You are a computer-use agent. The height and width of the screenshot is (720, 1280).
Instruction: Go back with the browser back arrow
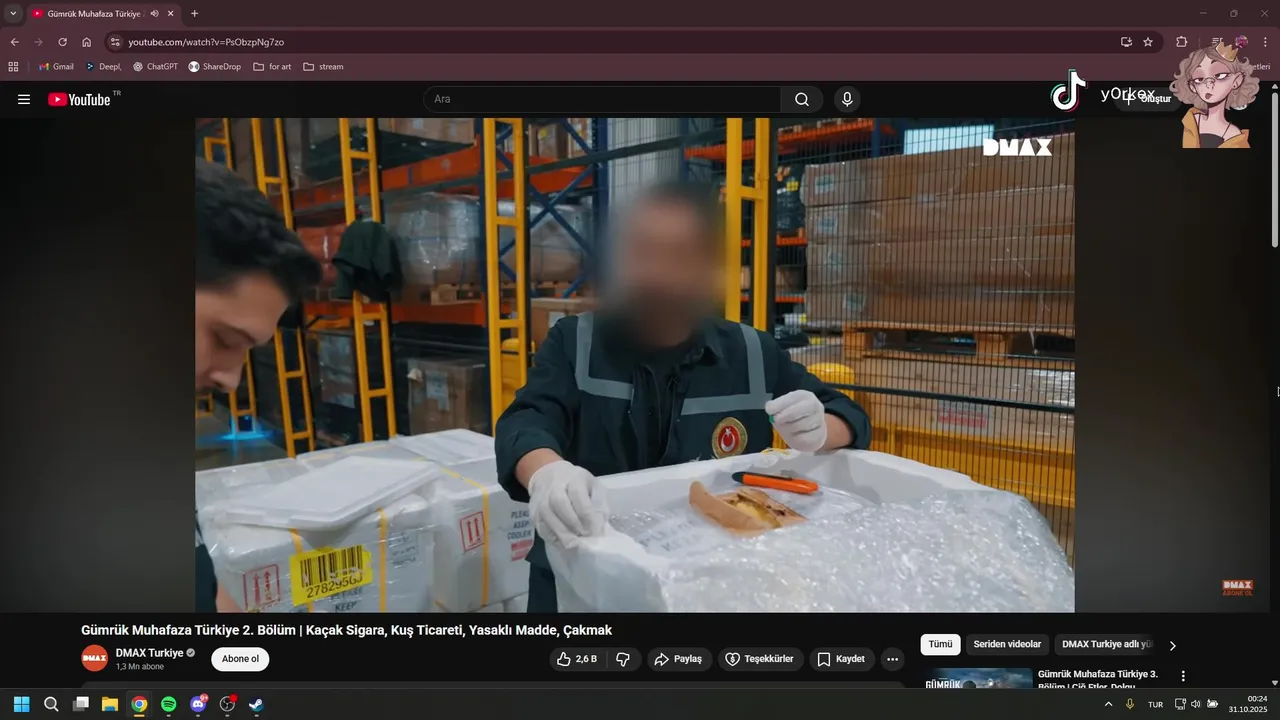pyautogui.click(x=14, y=42)
